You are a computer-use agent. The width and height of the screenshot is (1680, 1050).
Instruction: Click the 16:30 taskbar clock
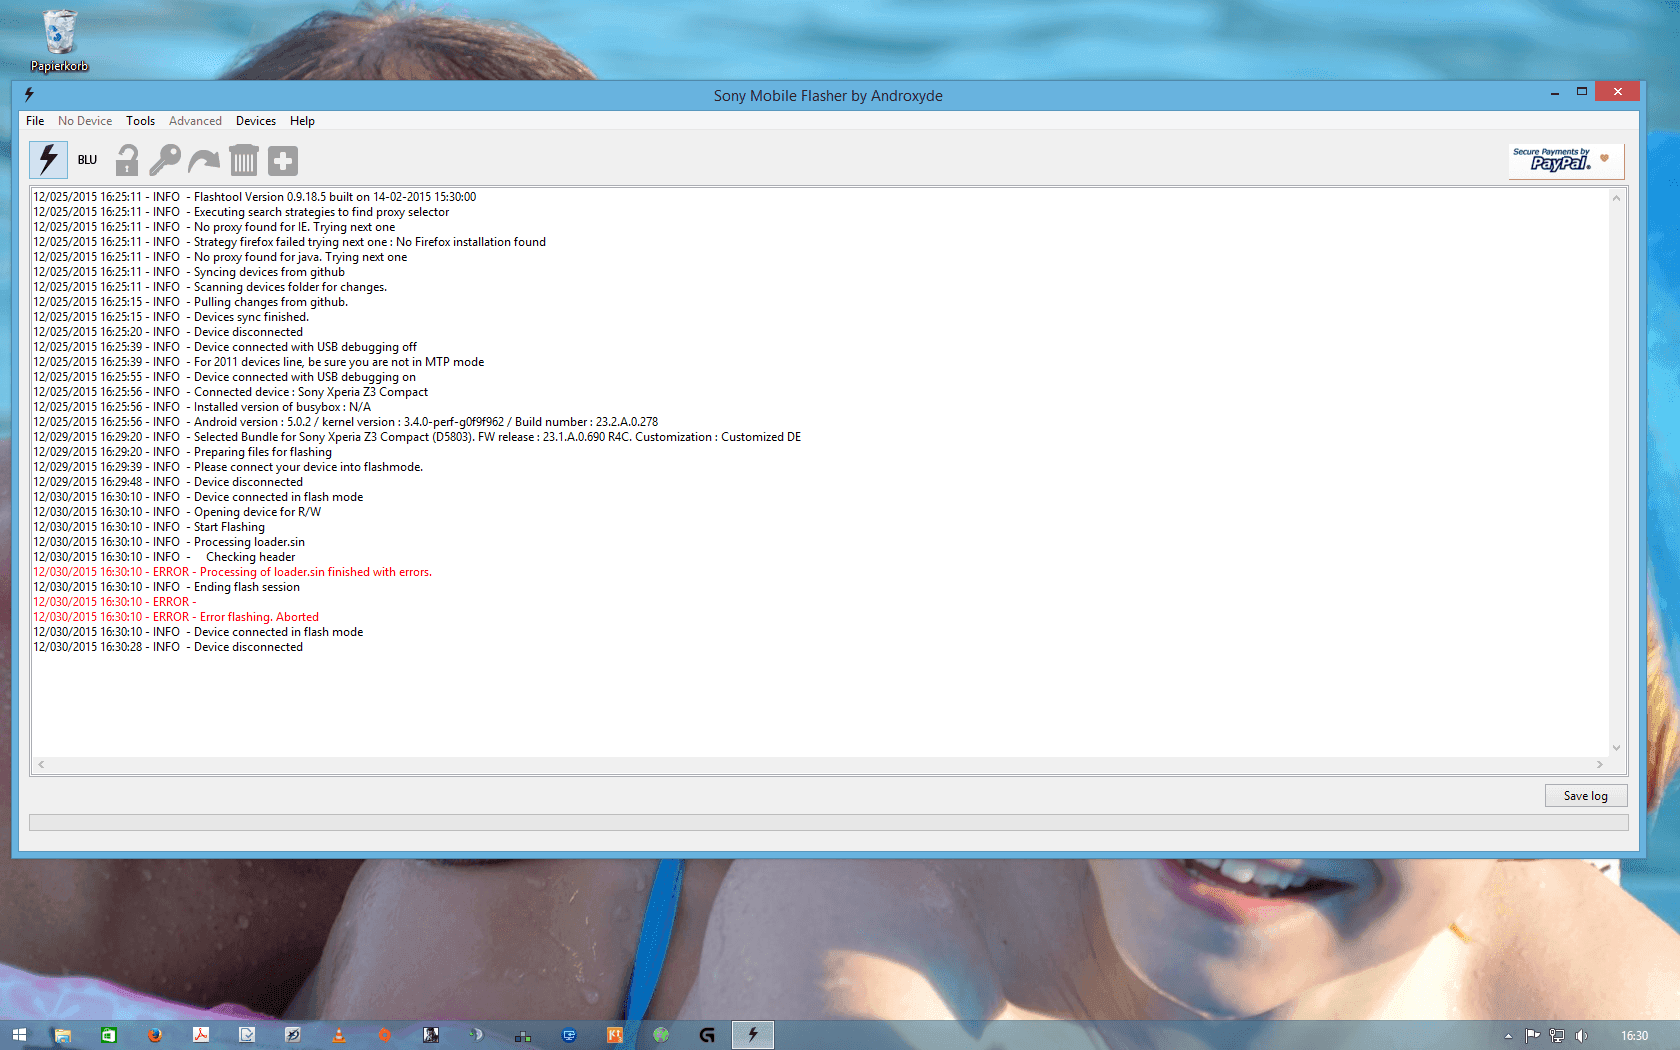[1634, 1036]
